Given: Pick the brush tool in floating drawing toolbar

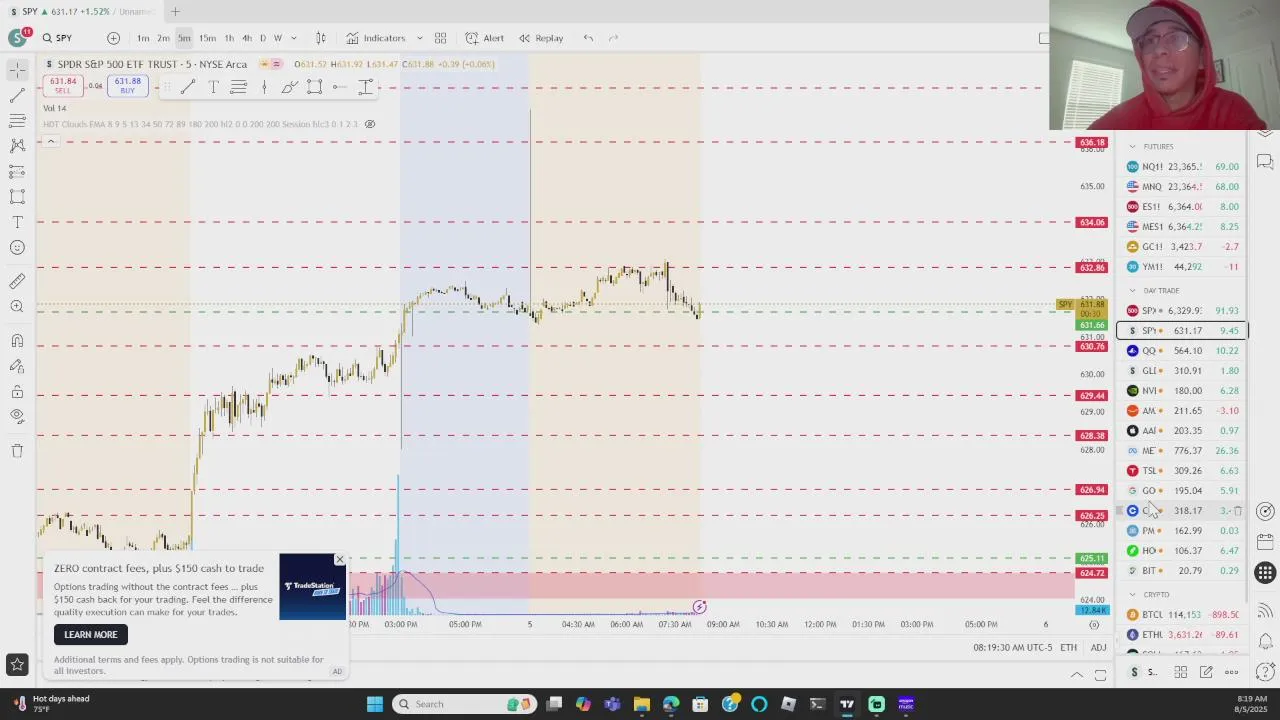Looking at the screenshot, I should tap(289, 88).
